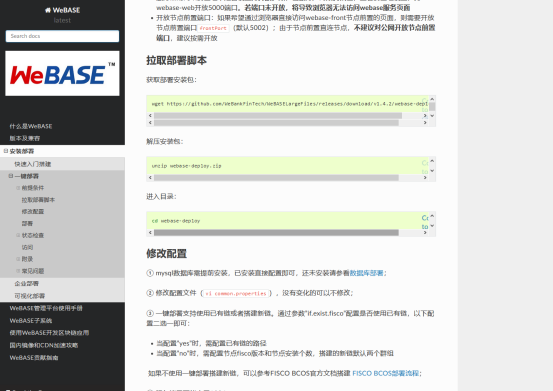
Task: Click the vi common.properties inline code
Action: 236,293
